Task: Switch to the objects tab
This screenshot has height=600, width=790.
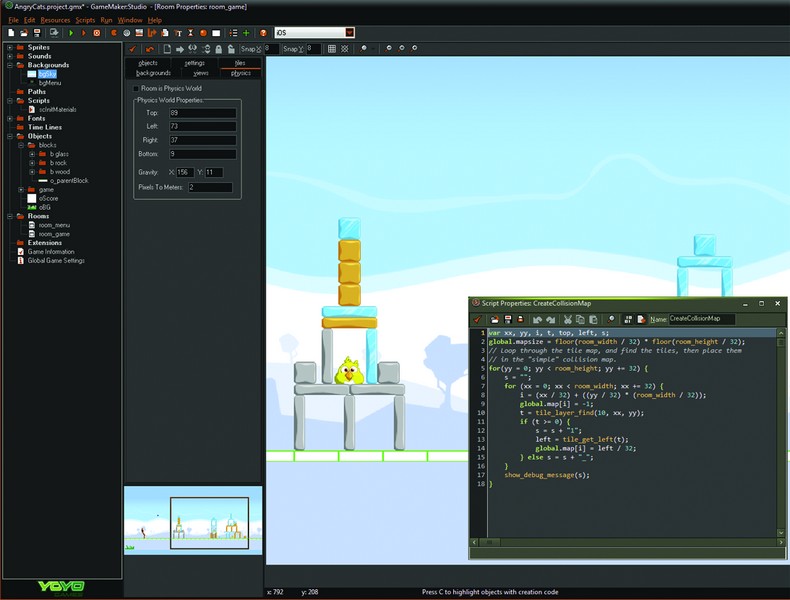Action: [x=148, y=63]
